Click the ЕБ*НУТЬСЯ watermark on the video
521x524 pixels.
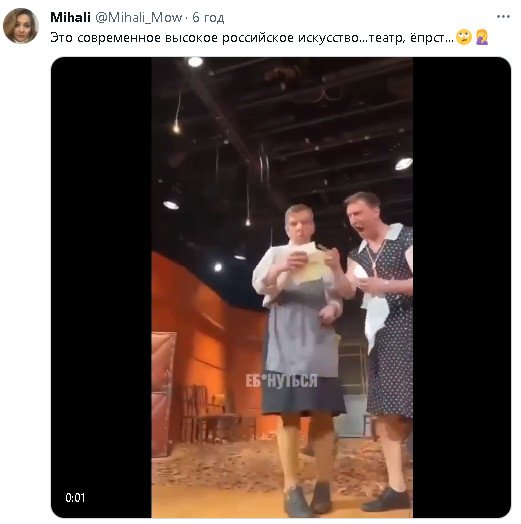(281, 380)
